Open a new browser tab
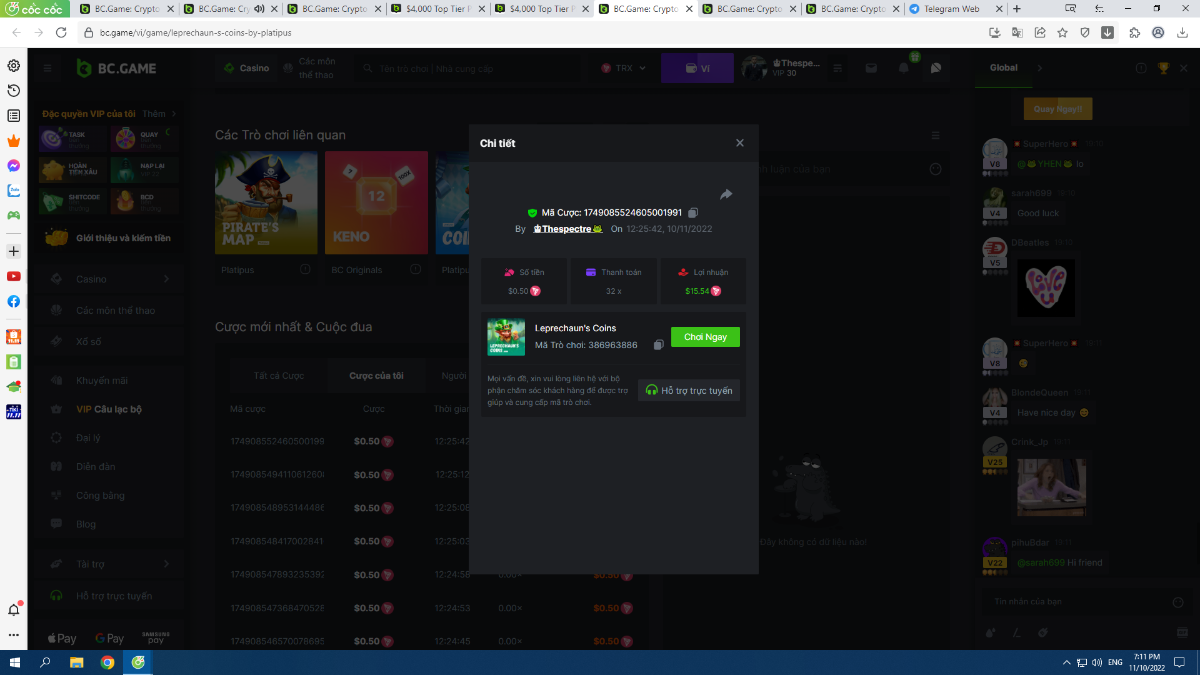 (x=1017, y=9)
